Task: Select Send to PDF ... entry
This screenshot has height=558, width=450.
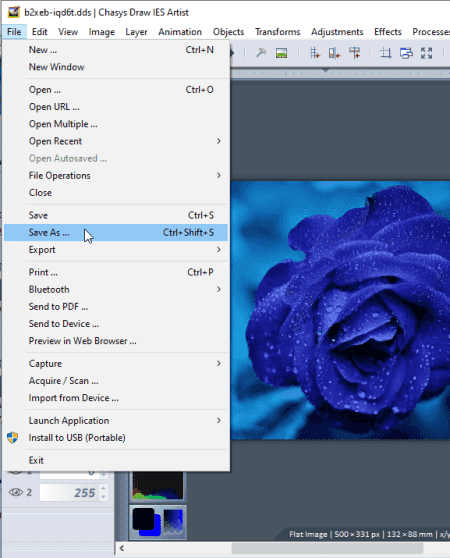Action: [116, 306]
